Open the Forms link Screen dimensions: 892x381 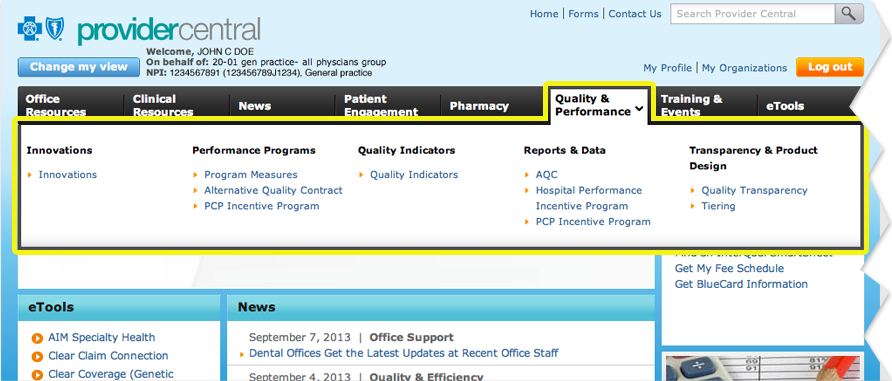pos(584,14)
